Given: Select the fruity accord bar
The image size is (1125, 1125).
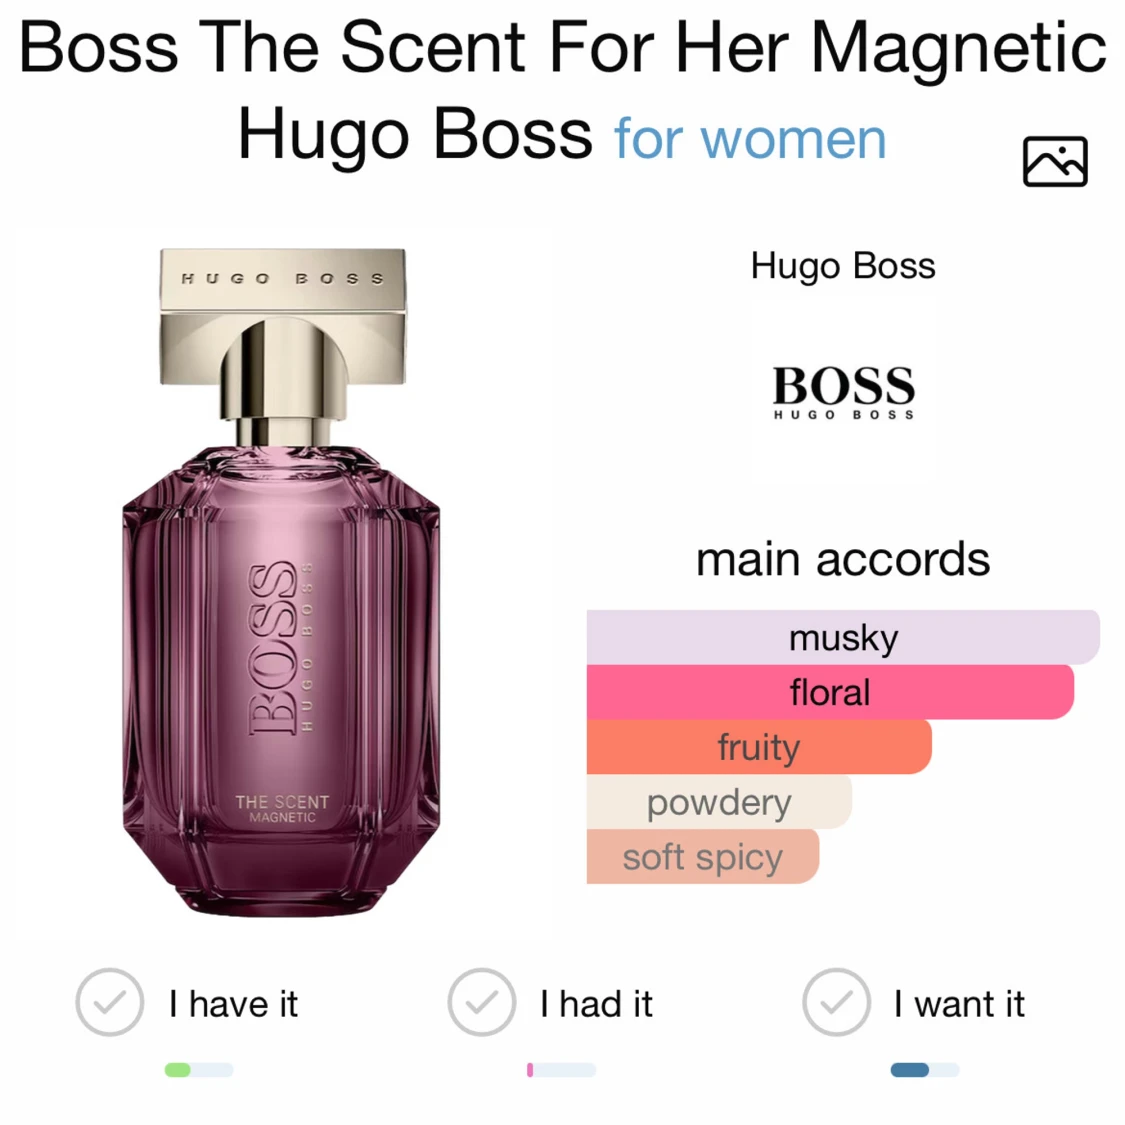Looking at the screenshot, I should (x=759, y=747).
